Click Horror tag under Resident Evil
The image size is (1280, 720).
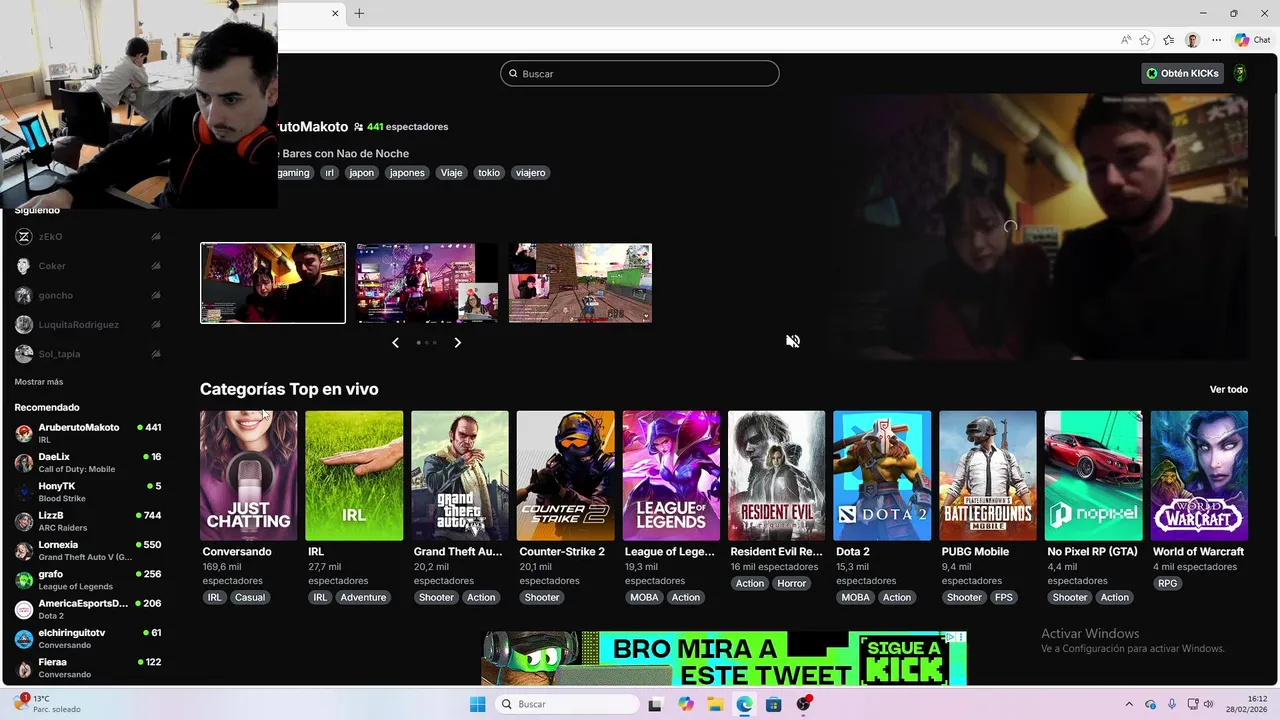[x=792, y=583]
